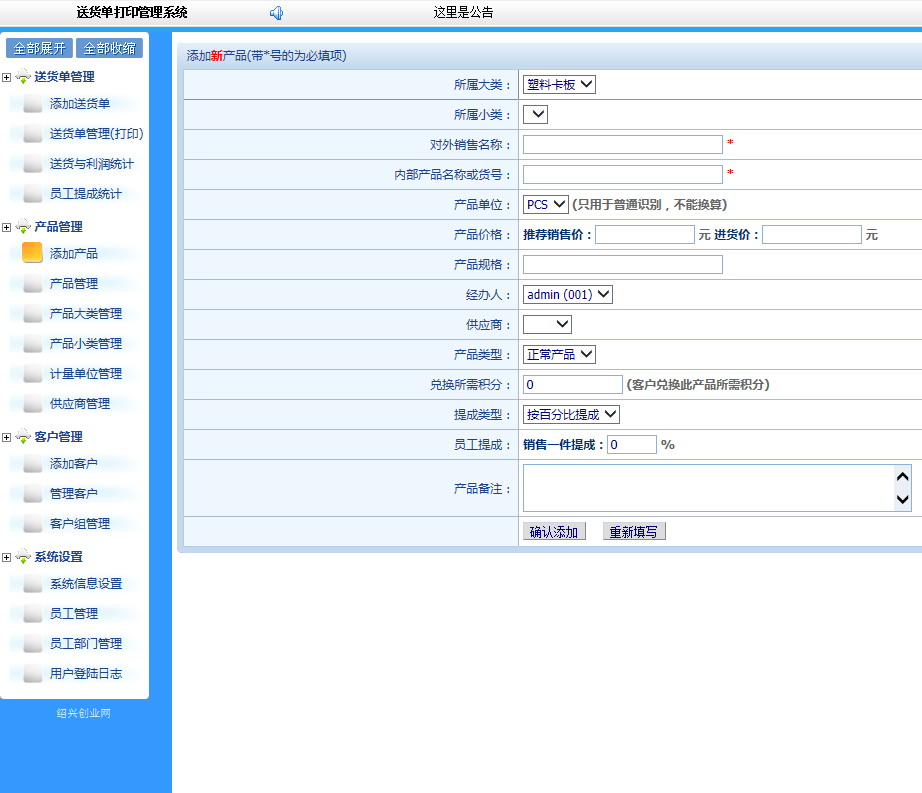This screenshot has width=922, height=793.
Task: Click the gray icon beside 添加送货单
Action: (x=32, y=103)
